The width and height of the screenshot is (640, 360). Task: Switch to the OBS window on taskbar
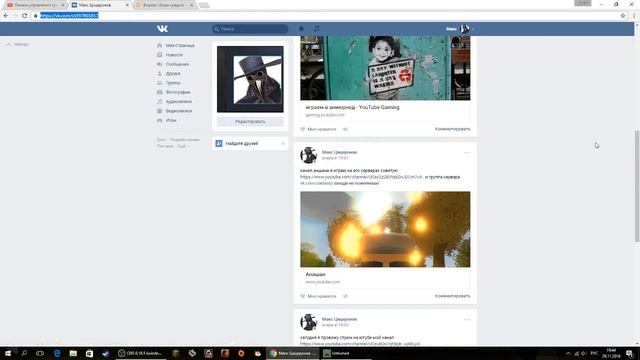point(140,353)
